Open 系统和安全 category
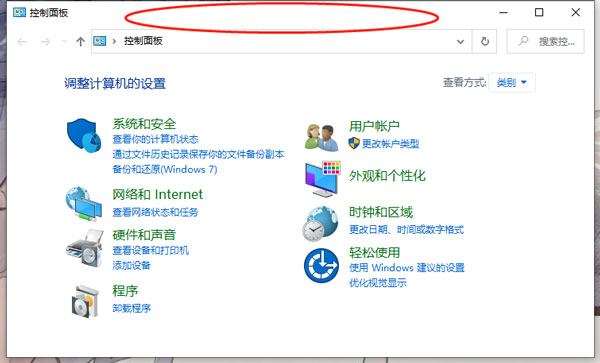Viewport: 600px width, 363px height. click(144, 124)
